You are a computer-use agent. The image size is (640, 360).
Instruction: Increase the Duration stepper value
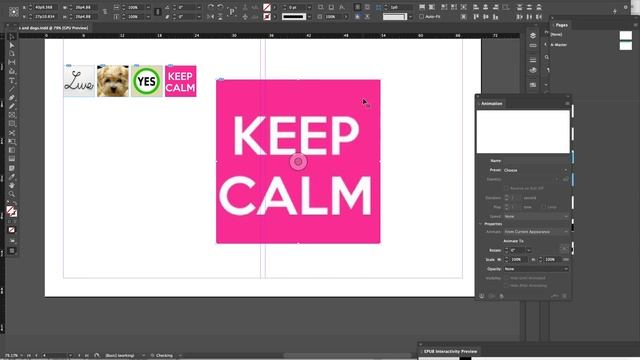[x=507, y=196]
